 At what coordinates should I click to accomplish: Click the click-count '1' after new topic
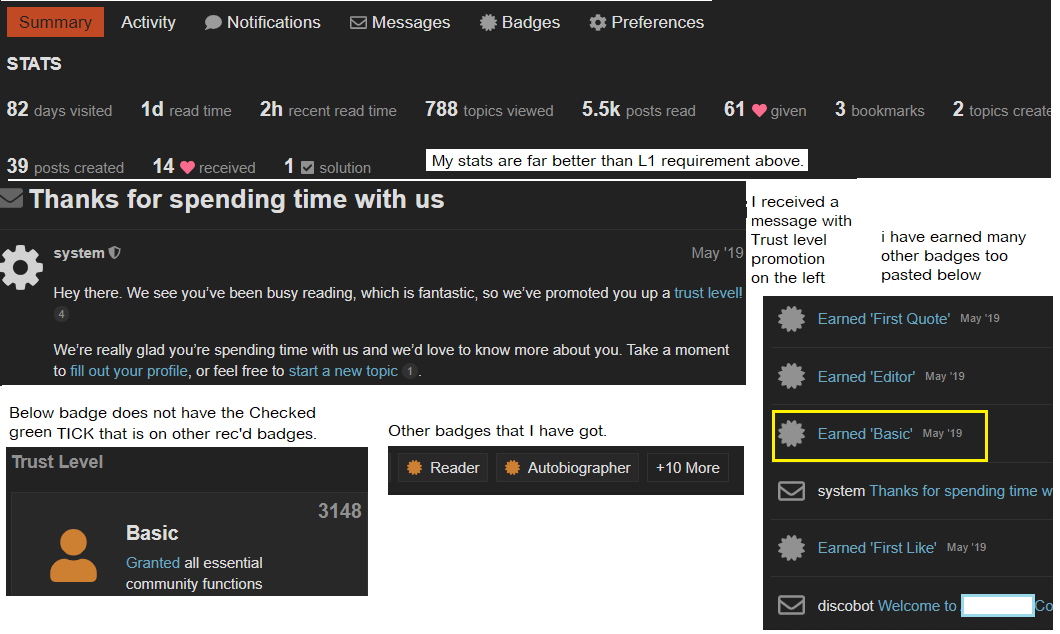click(x=410, y=371)
